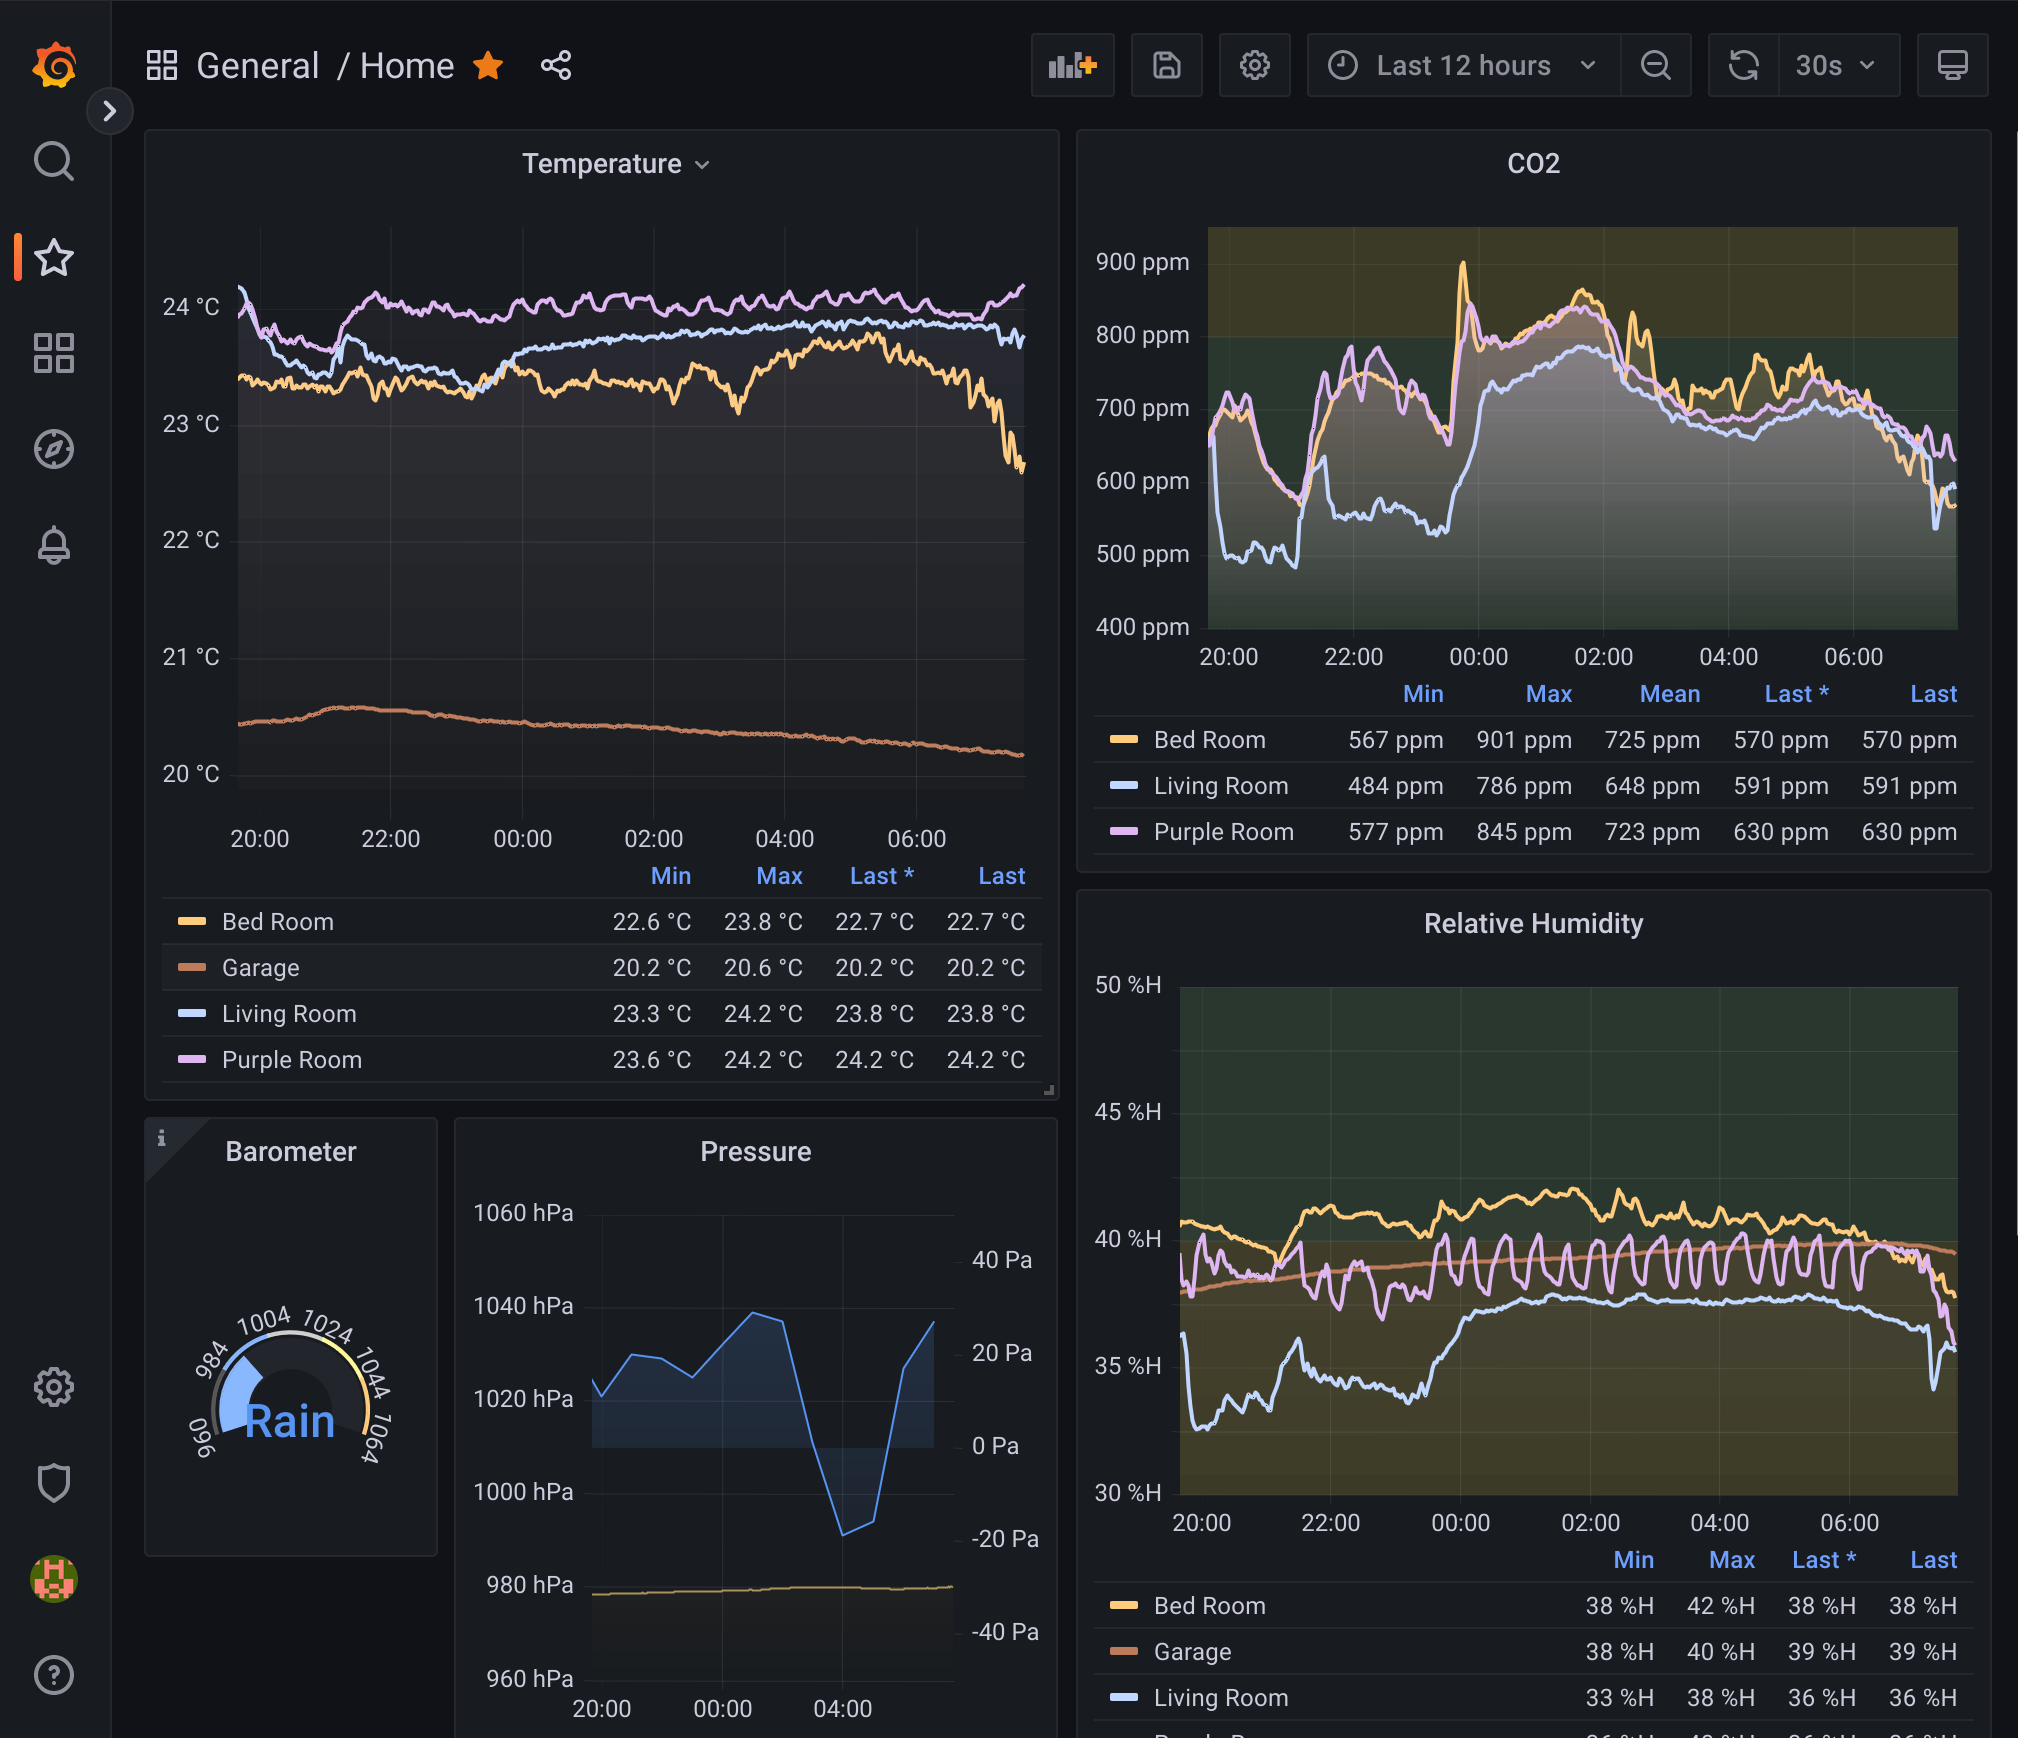
Task: Unstar the Home dashboard
Action: pos(489,65)
